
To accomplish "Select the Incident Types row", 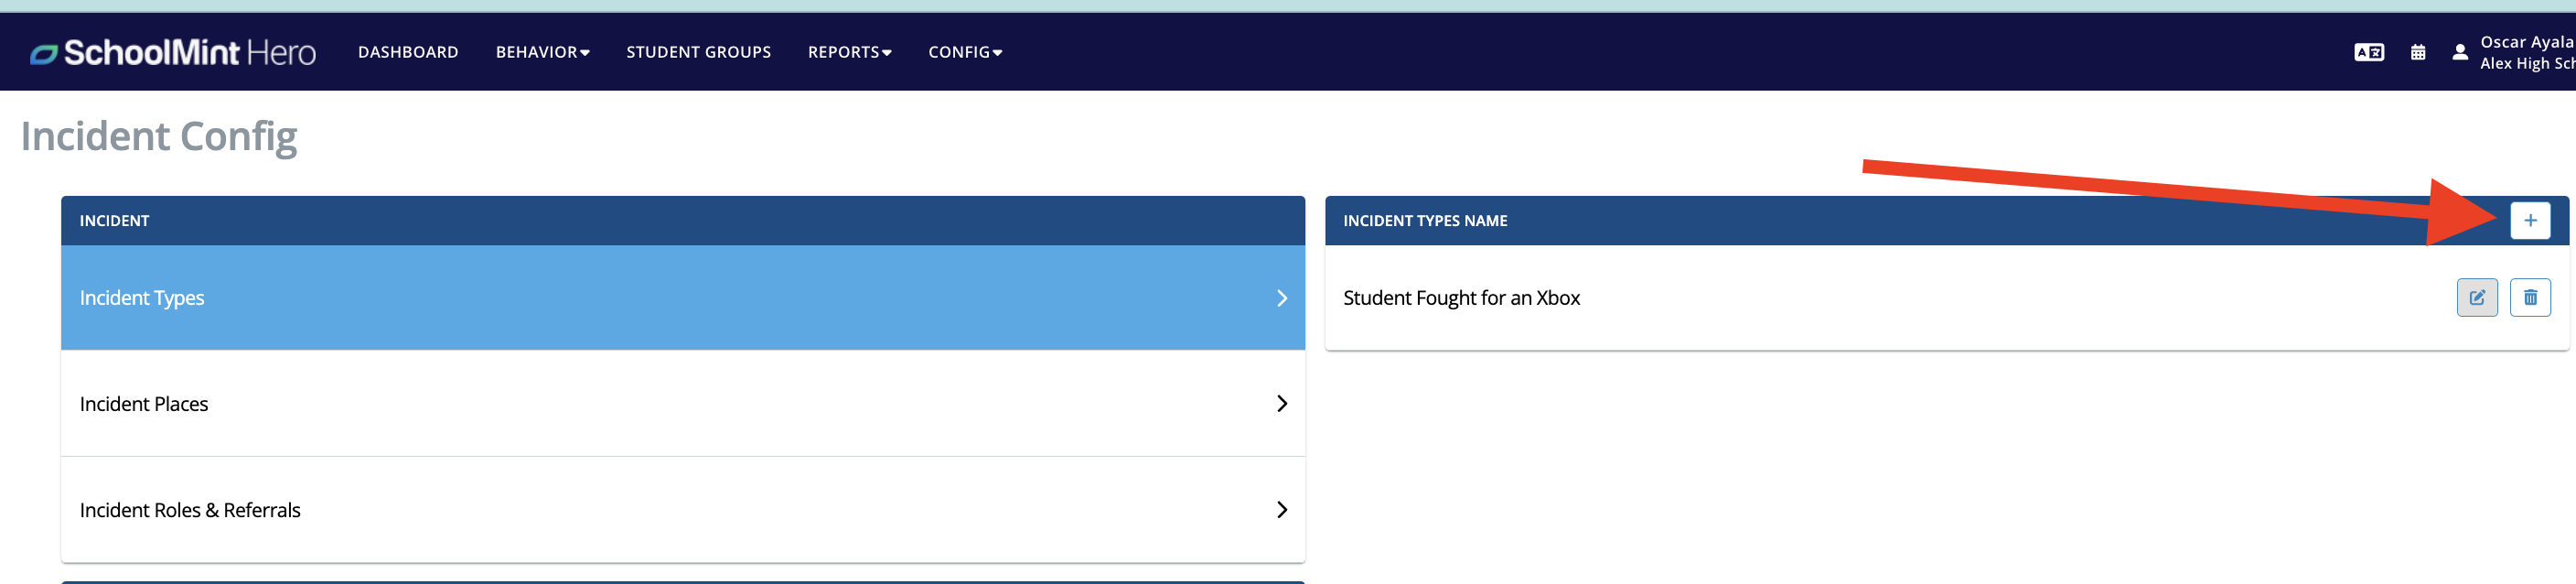I will click(683, 298).
